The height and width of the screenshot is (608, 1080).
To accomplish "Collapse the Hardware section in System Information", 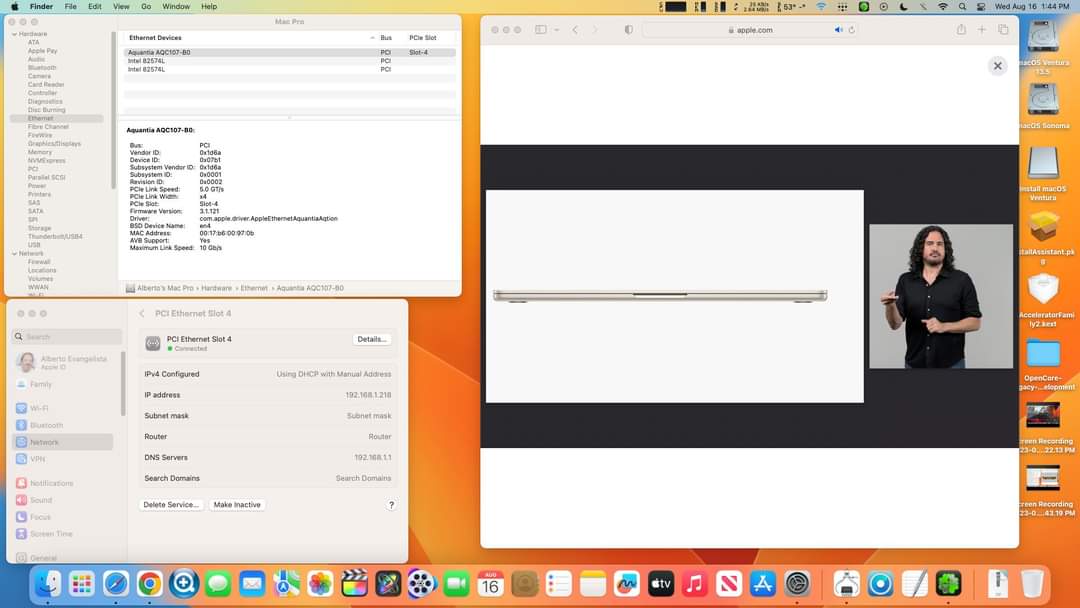I will click(x=14, y=34).
